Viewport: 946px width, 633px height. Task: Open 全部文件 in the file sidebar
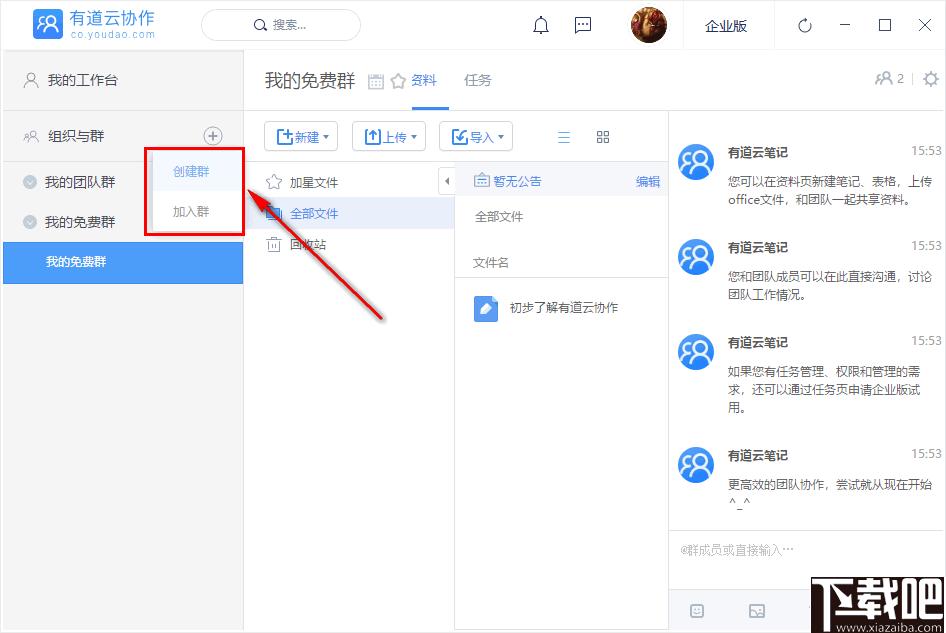tap(349, 213)
